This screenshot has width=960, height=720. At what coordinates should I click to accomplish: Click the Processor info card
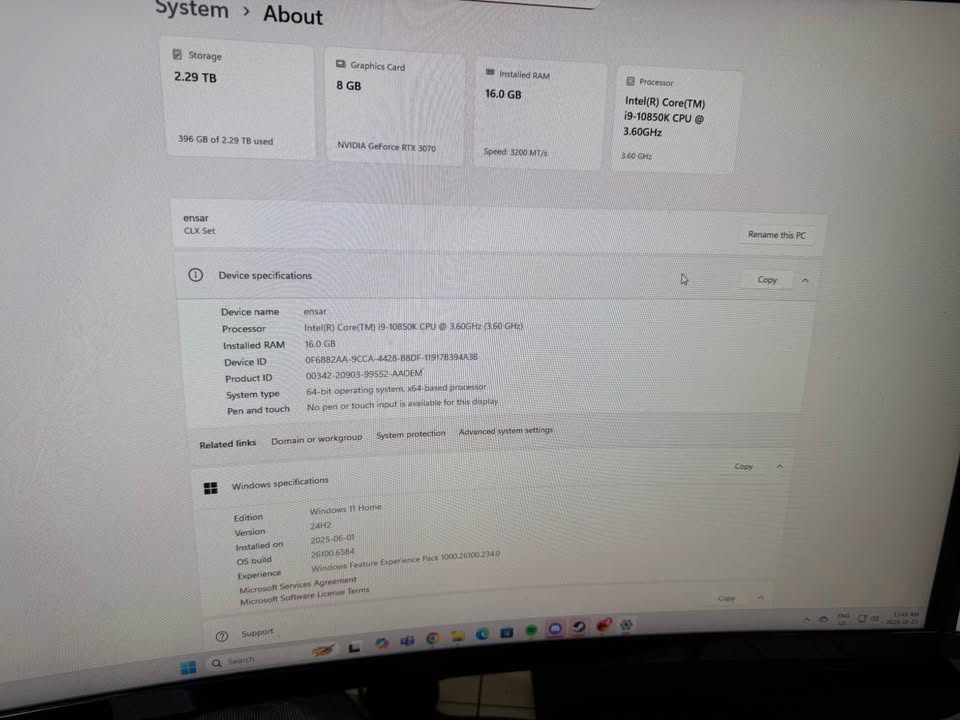point(675,120)
